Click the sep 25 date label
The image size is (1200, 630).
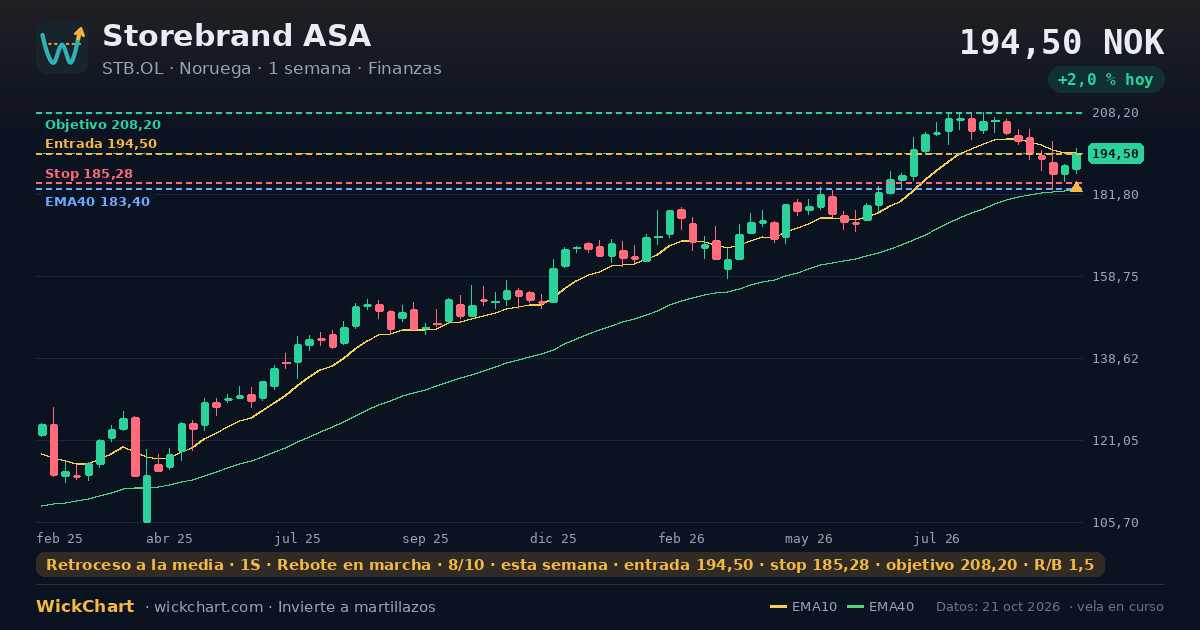coord(426,538)
